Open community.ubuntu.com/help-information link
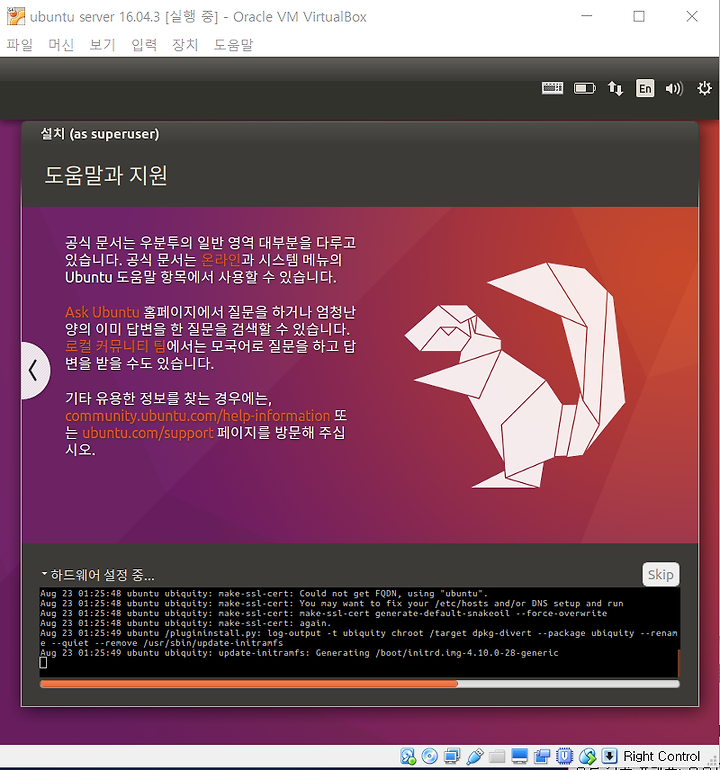720x770 pixels. 197,416
